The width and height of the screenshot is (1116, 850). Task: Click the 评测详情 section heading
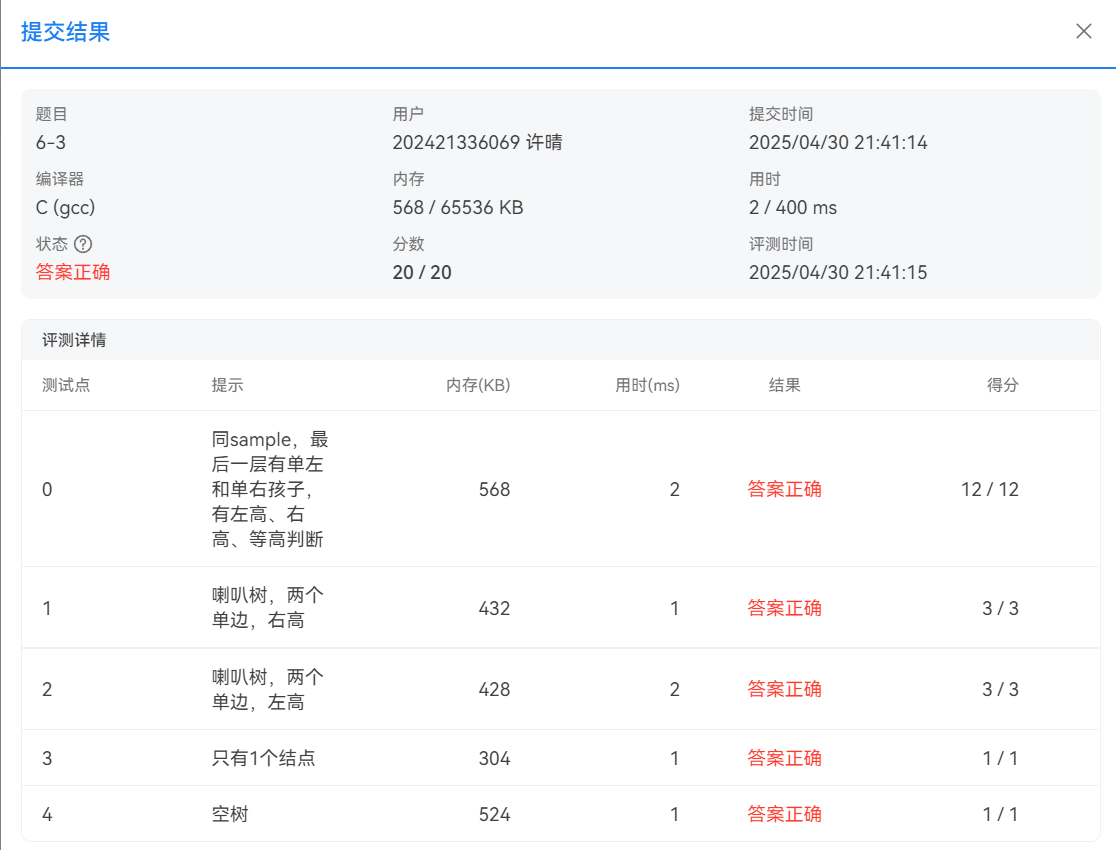pos(74,340)
